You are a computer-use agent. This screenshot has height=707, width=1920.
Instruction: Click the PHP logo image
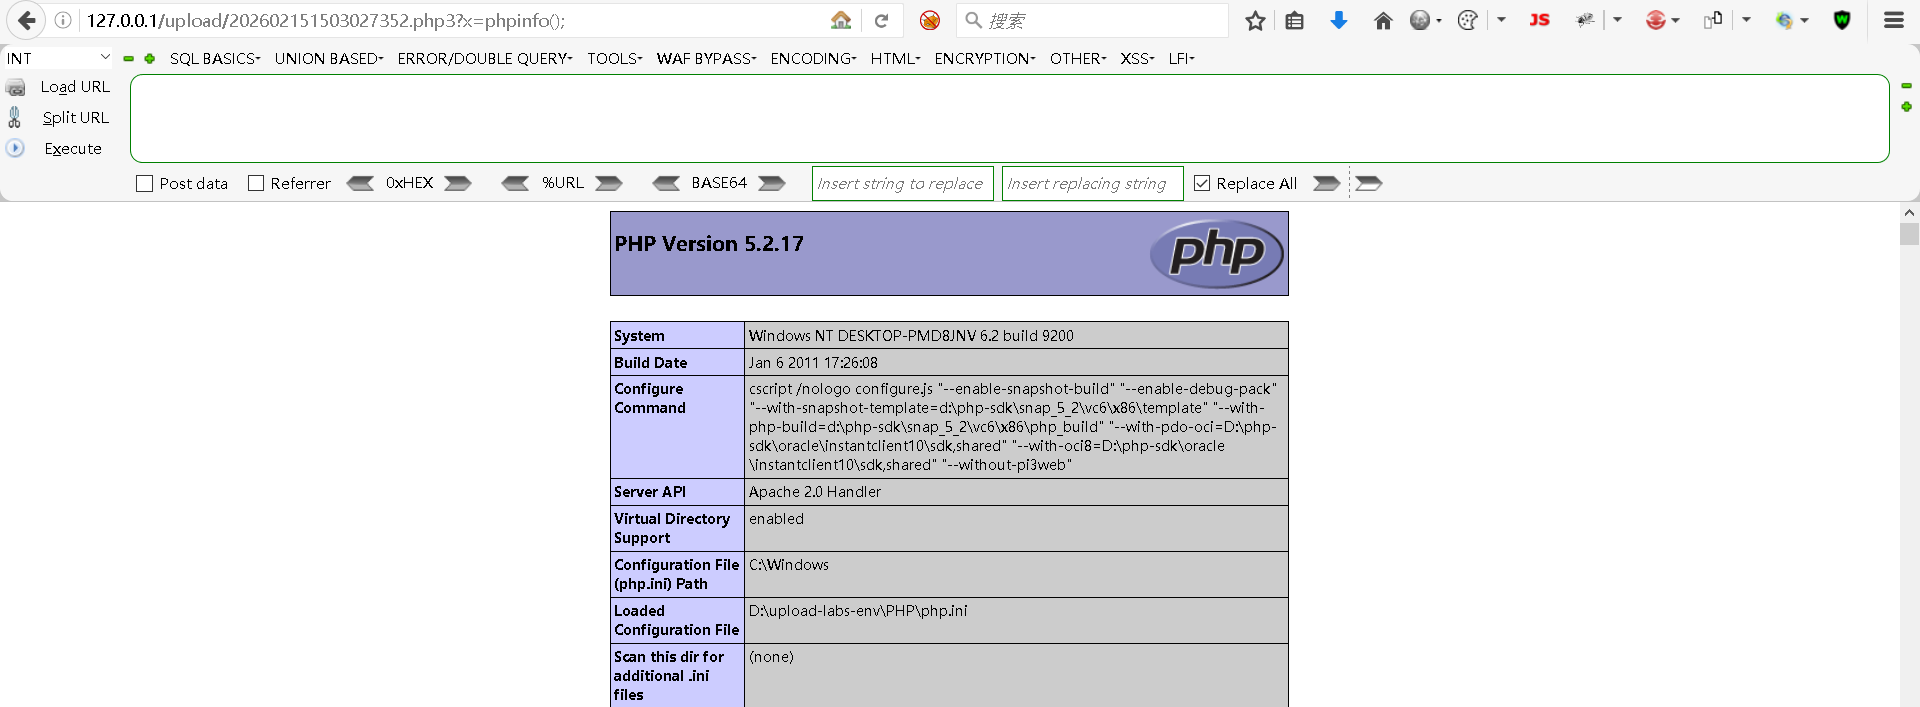[1216, 253]
